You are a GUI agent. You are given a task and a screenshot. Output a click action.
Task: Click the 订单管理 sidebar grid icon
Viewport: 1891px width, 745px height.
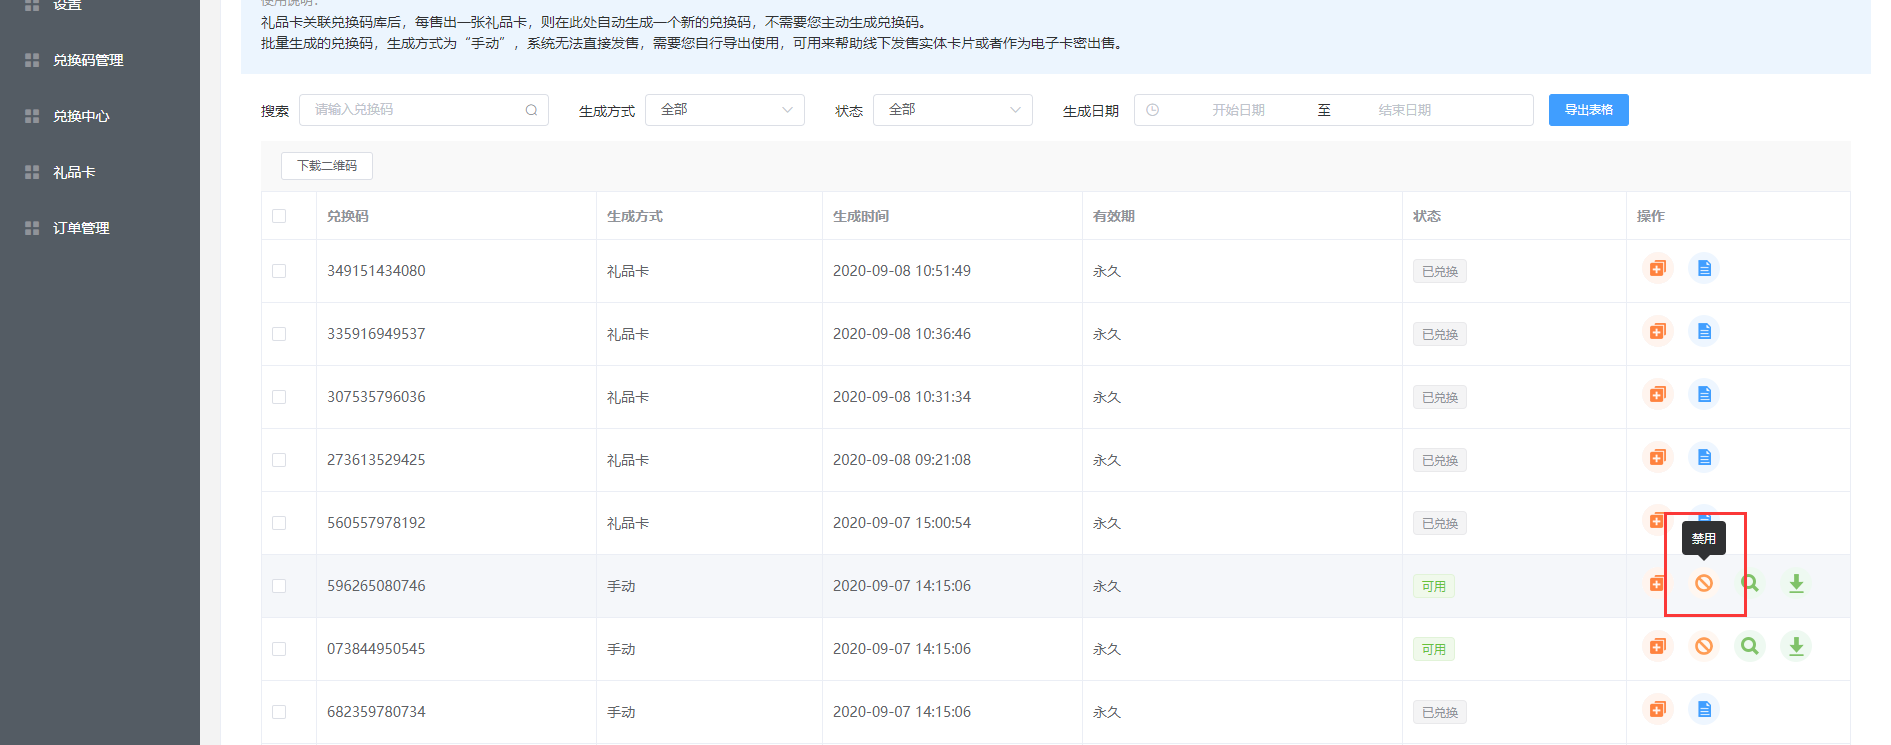[32, 228]
